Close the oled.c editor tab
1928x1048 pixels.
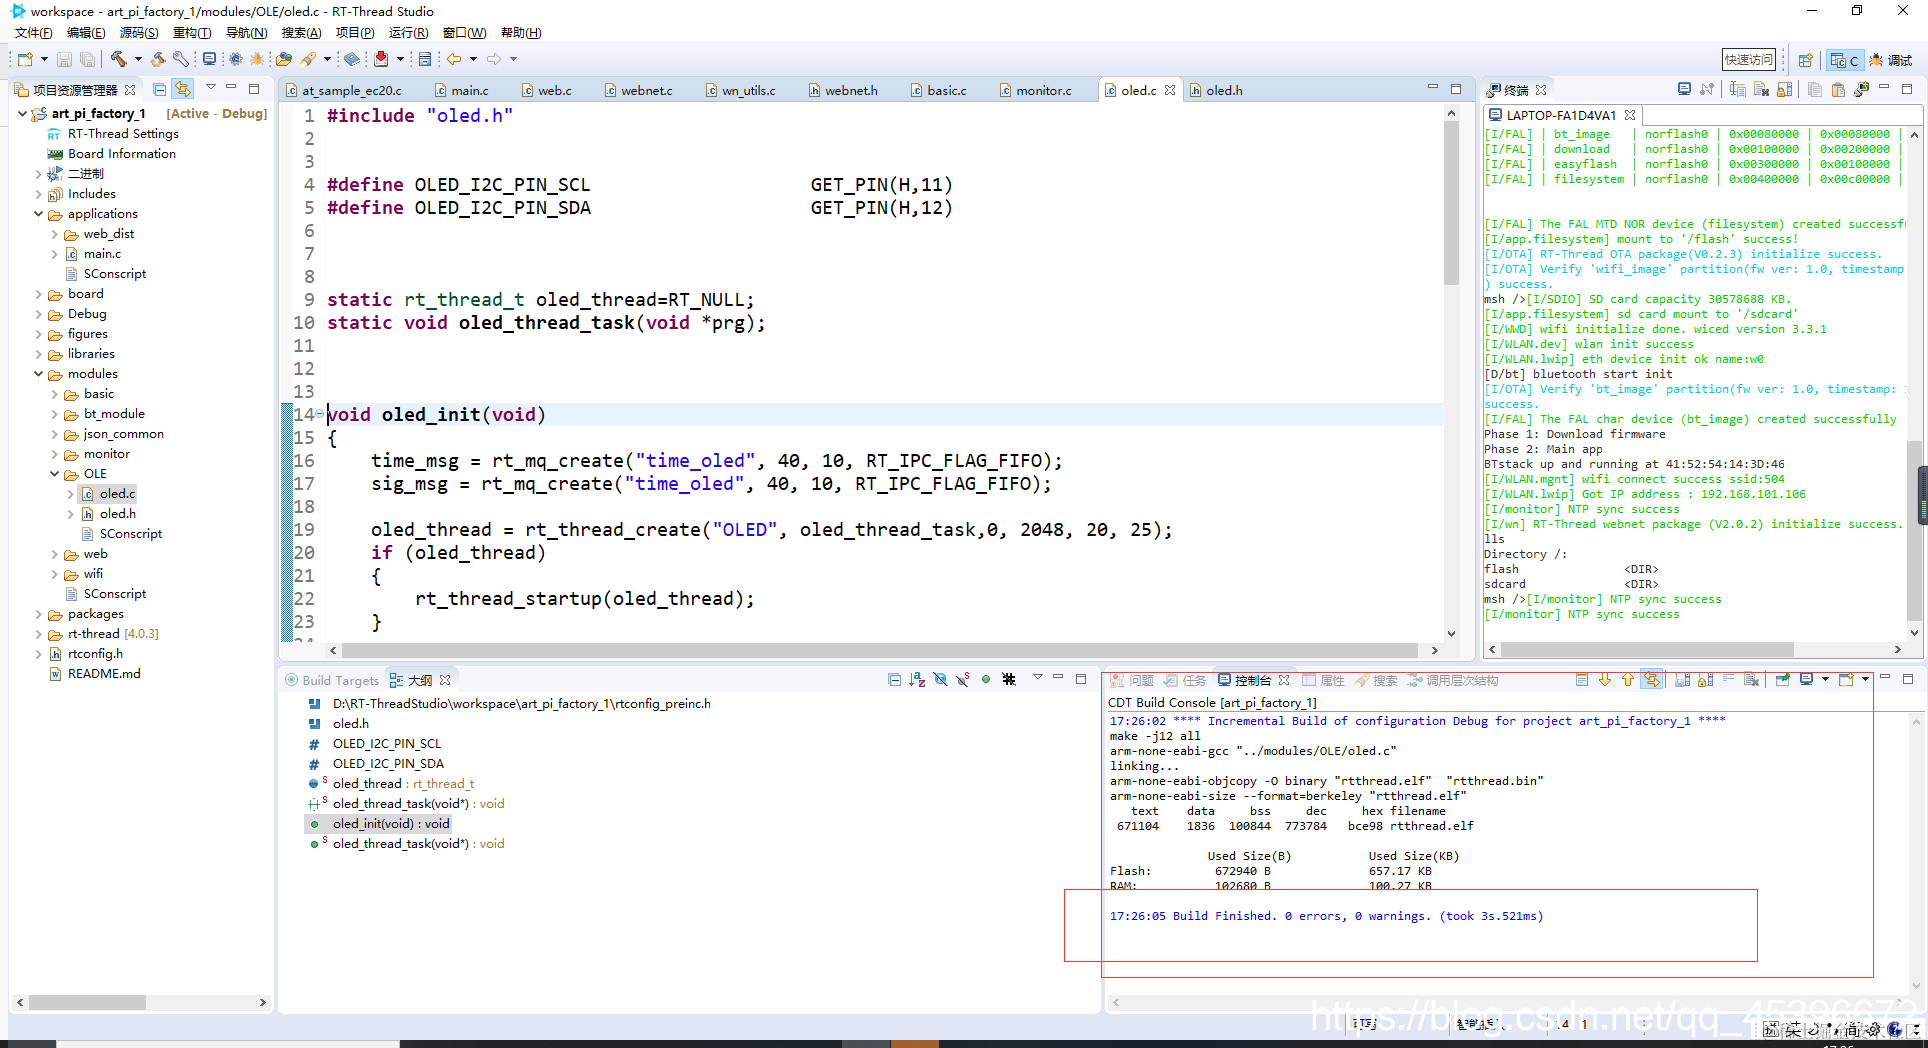1170,90
